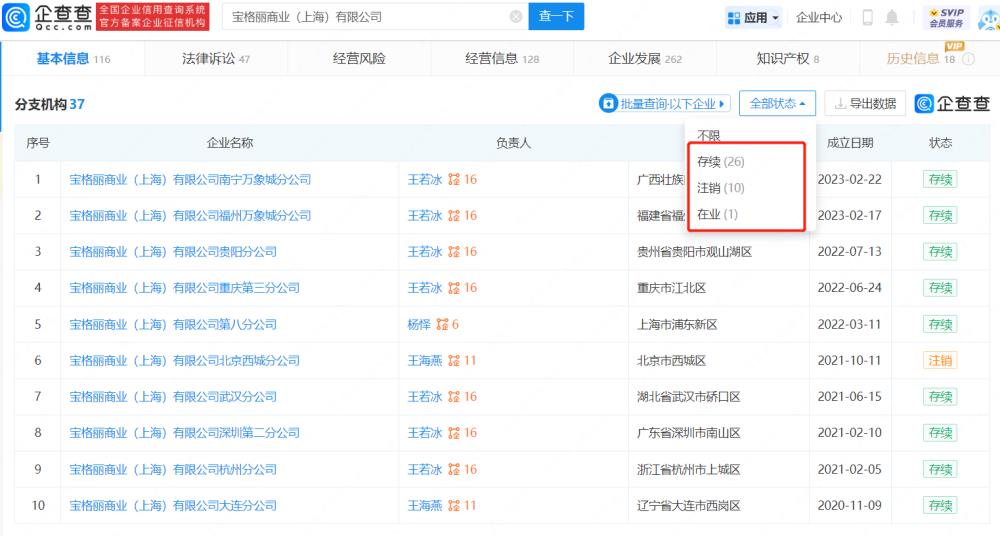Viewport: 1000px width, 536px height.
Task: Click the Qcc.com logo icon
Action: click(16, 17)
